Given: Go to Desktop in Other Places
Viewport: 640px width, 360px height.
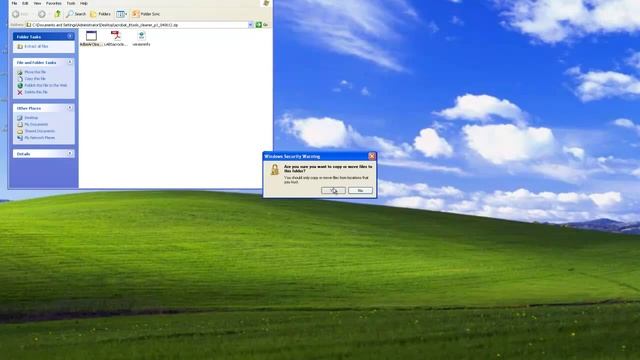Looking at the screenshot, I should pyautogui.click(x=31, y=118).
